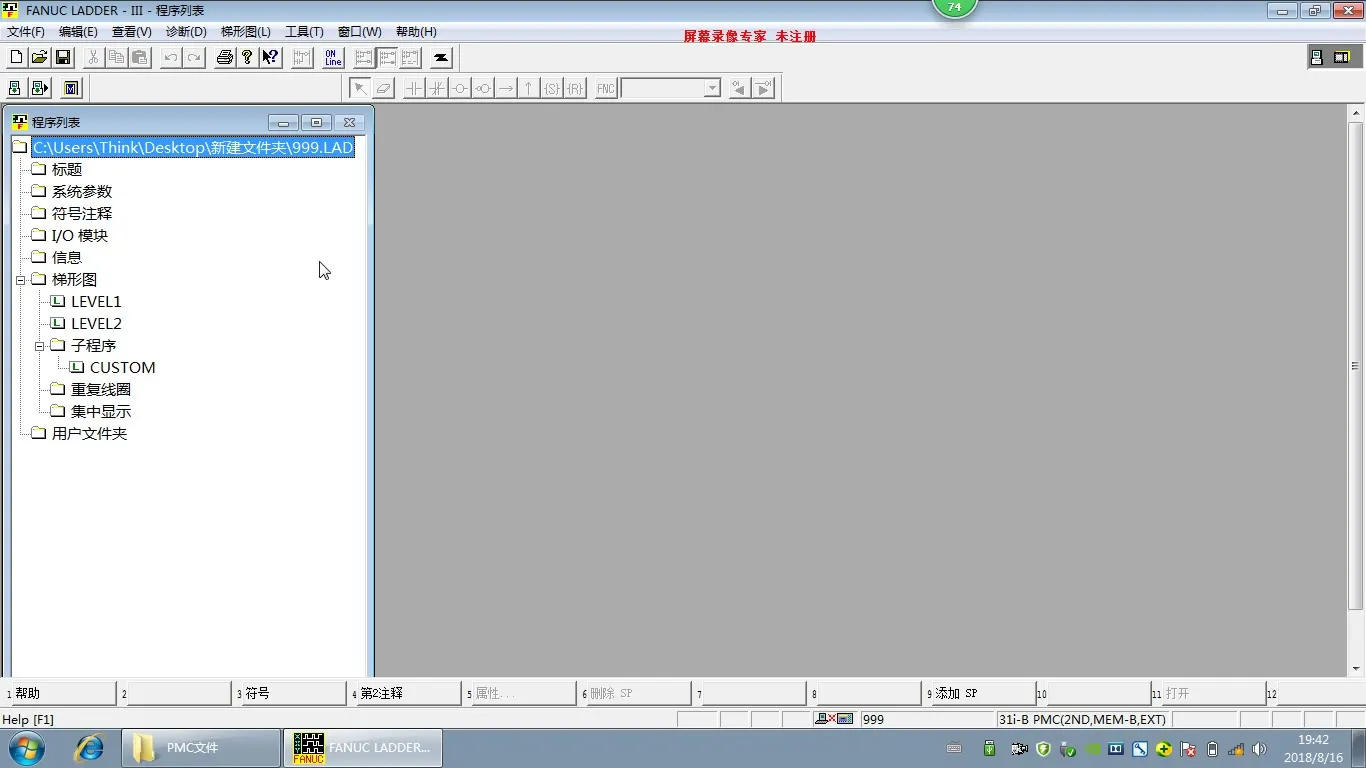The width and height of the screenshot is (1366, 768).
Task: Collapse the 子程序 folder node
Action: click(40, 346)
